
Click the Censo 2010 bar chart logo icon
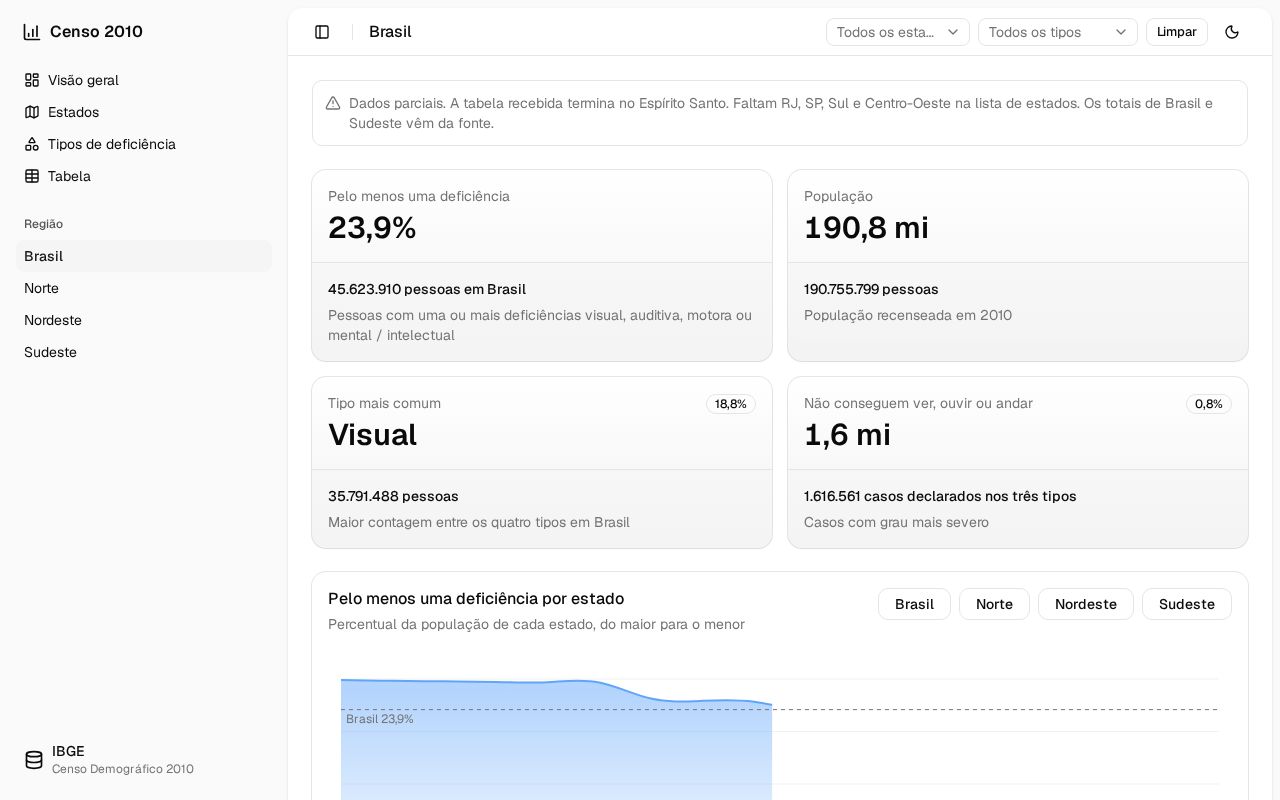(32, 32)
